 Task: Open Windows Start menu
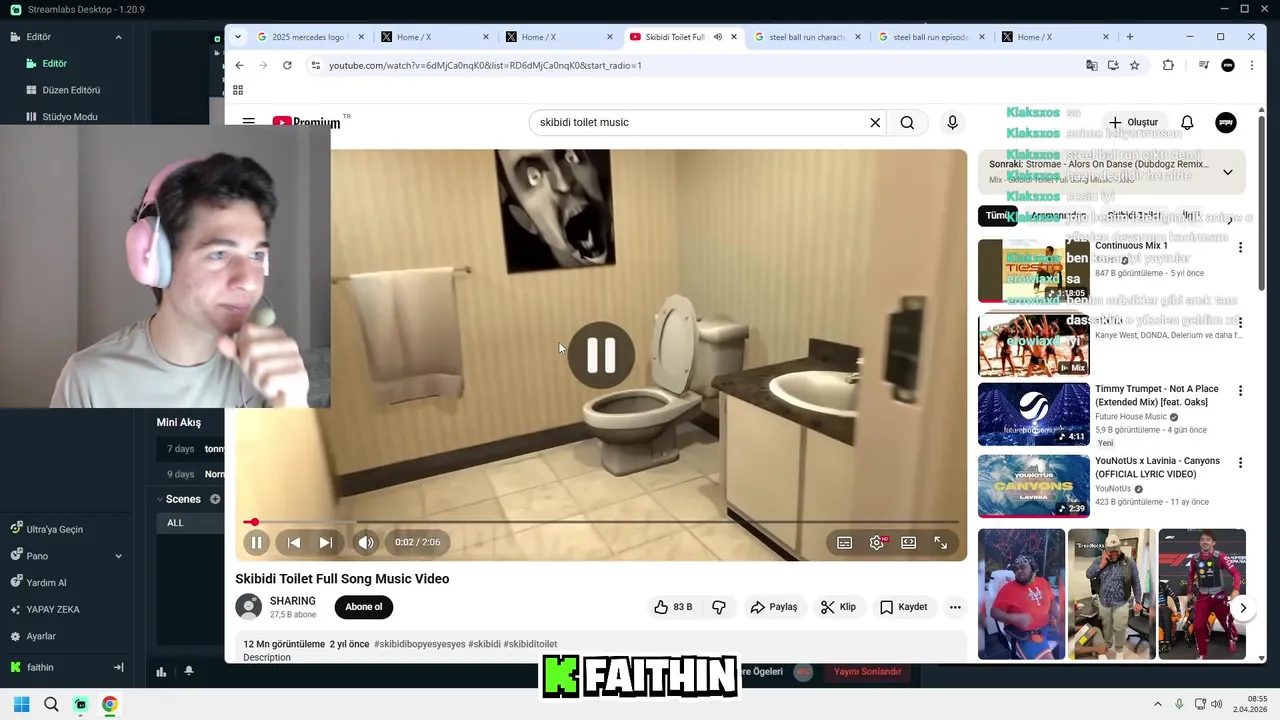[21, 704]
